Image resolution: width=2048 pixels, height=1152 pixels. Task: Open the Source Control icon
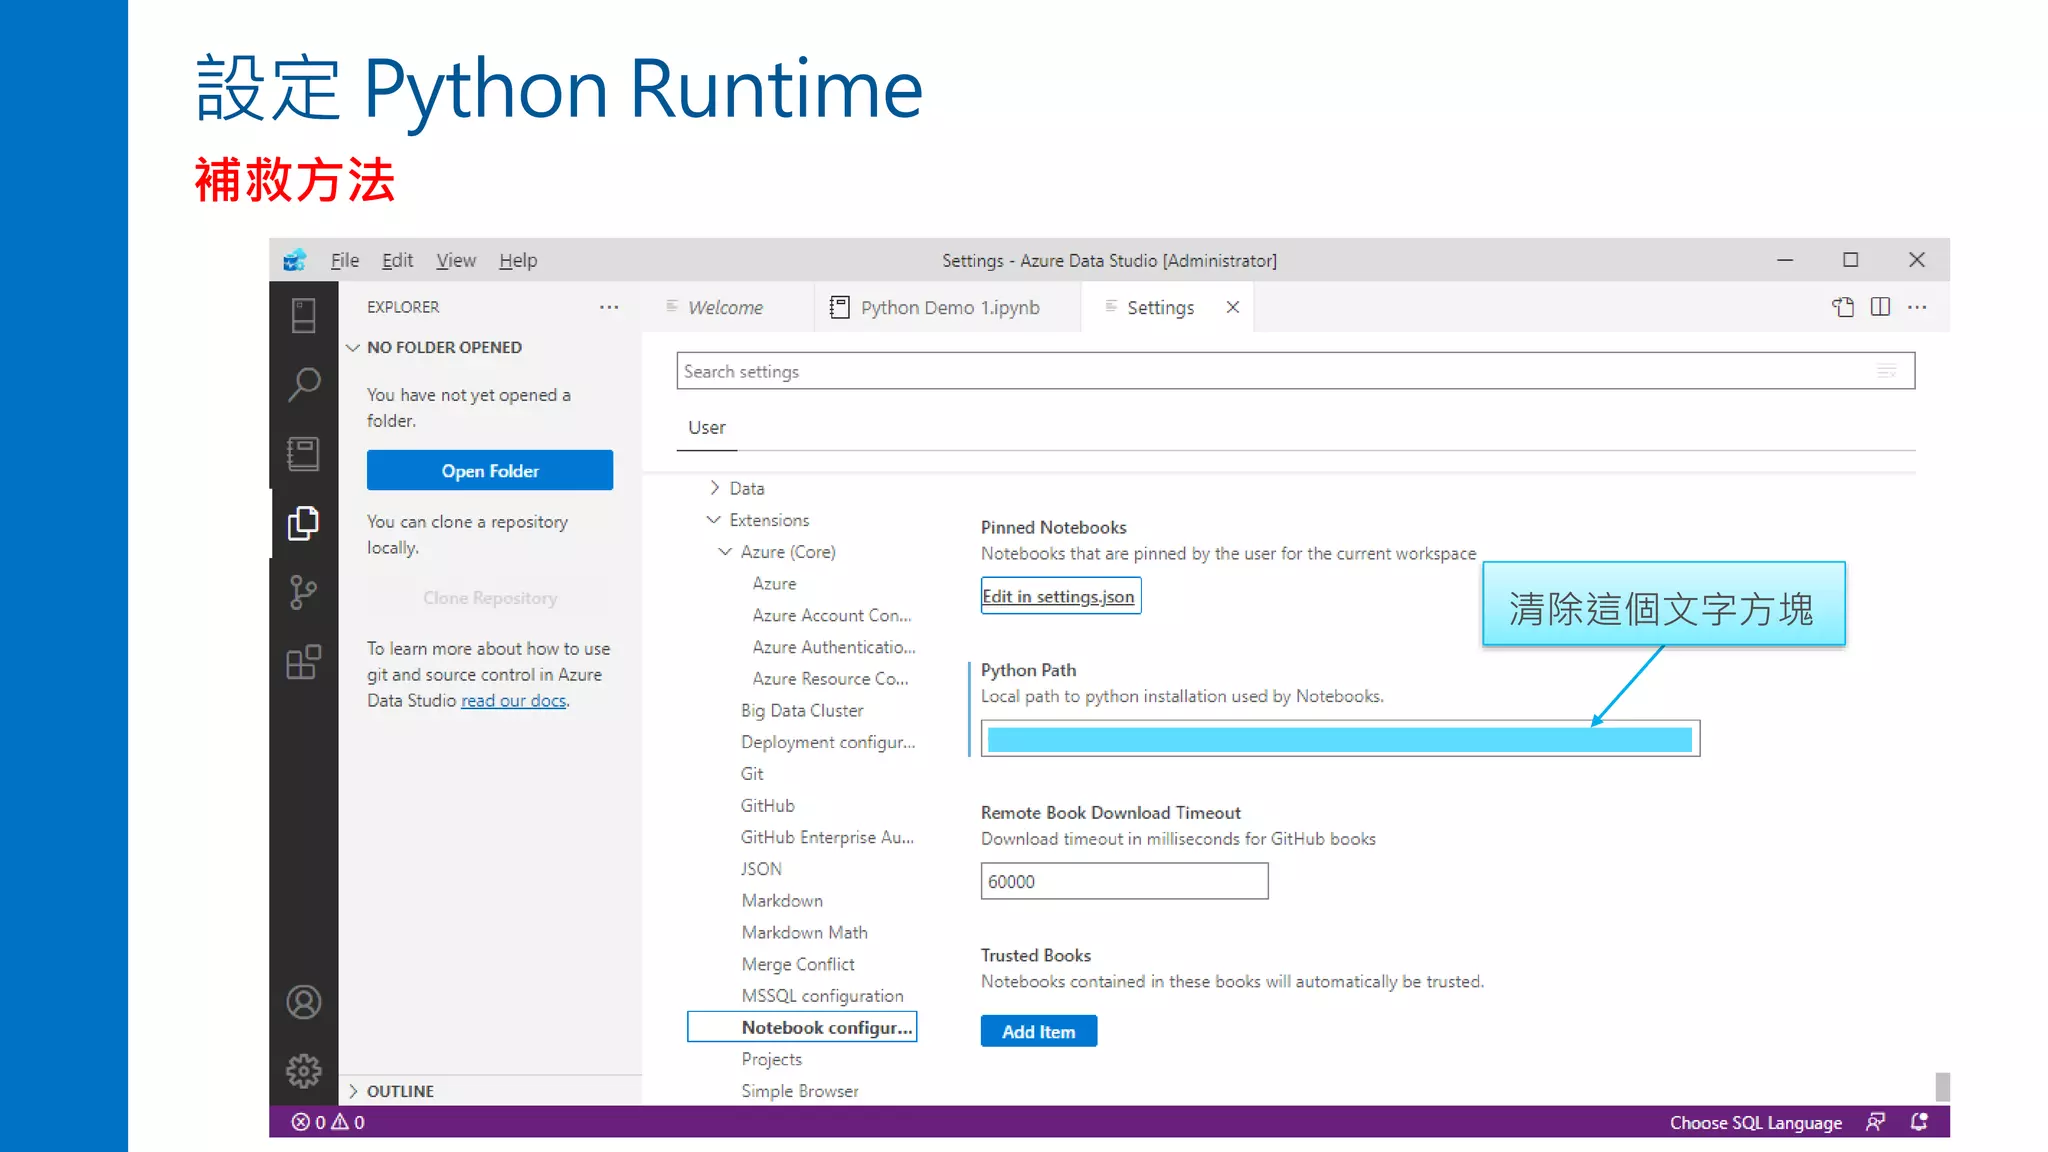(303, 592)
